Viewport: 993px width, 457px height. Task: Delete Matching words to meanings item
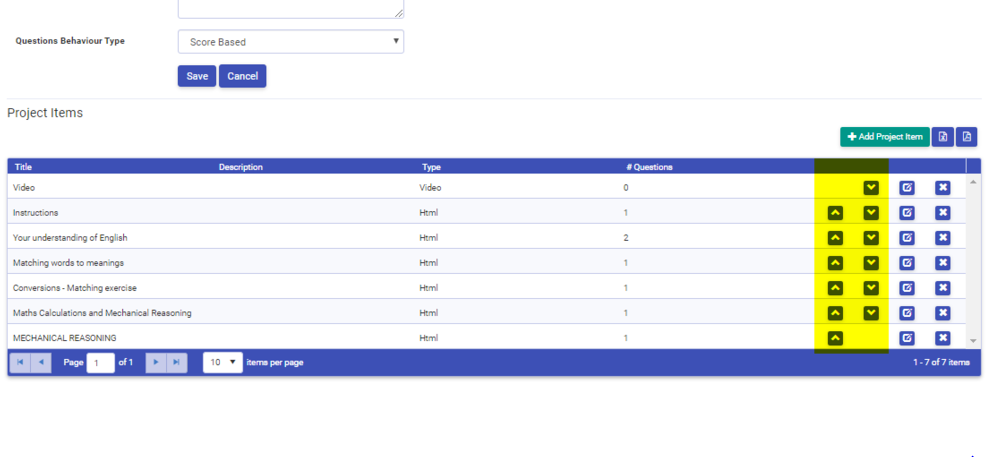(942, 263)
